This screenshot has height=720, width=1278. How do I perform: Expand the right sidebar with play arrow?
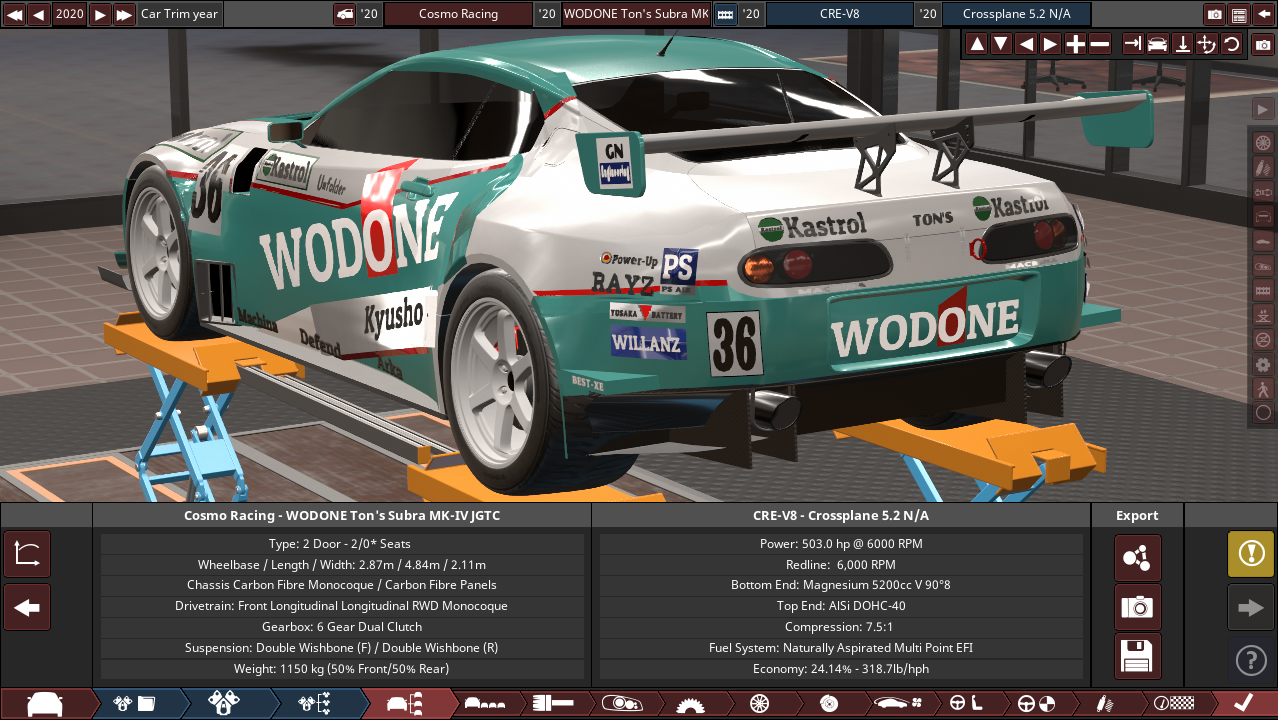coord(1263,109)
